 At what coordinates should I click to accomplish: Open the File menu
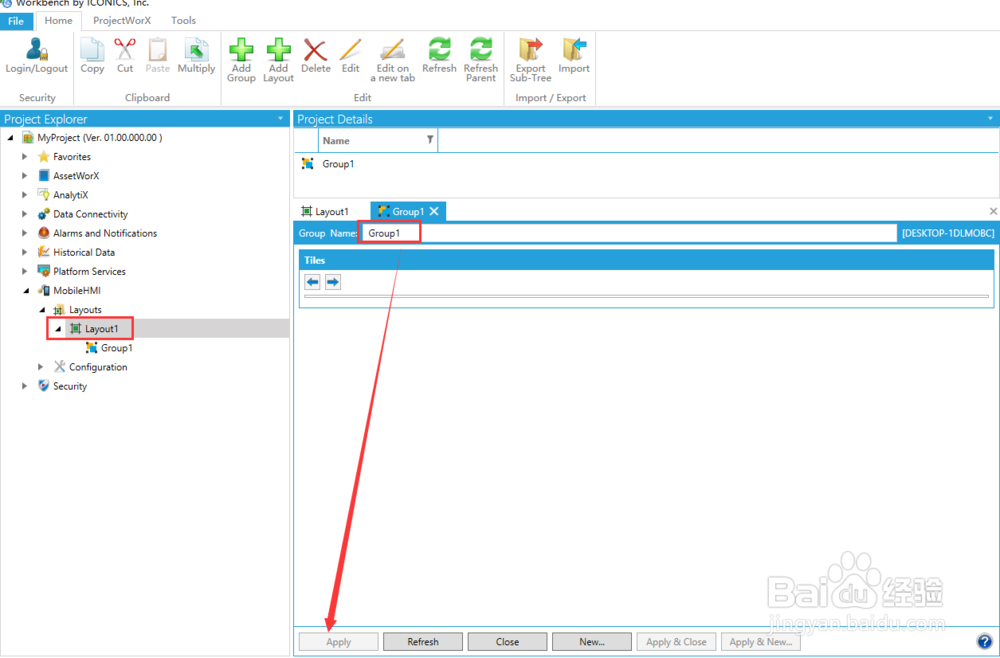16,20
